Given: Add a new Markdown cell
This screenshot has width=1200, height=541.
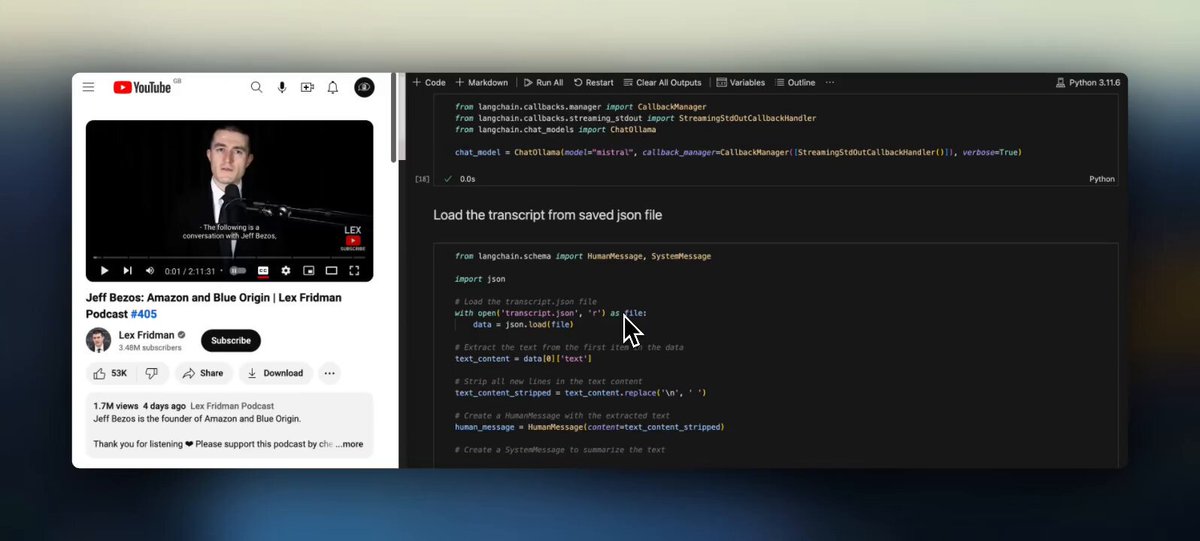Looking at the screenshot, I should pyautogui.click(x=481, y=82).
